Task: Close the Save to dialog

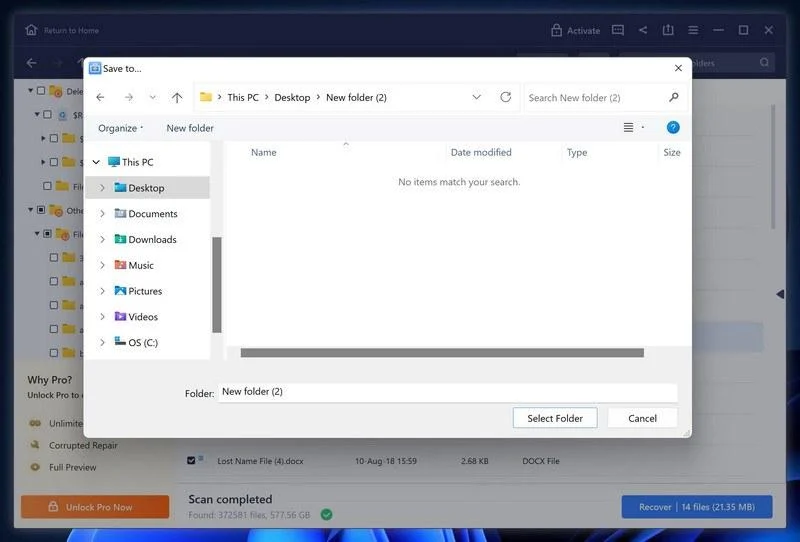Action: 678,68
